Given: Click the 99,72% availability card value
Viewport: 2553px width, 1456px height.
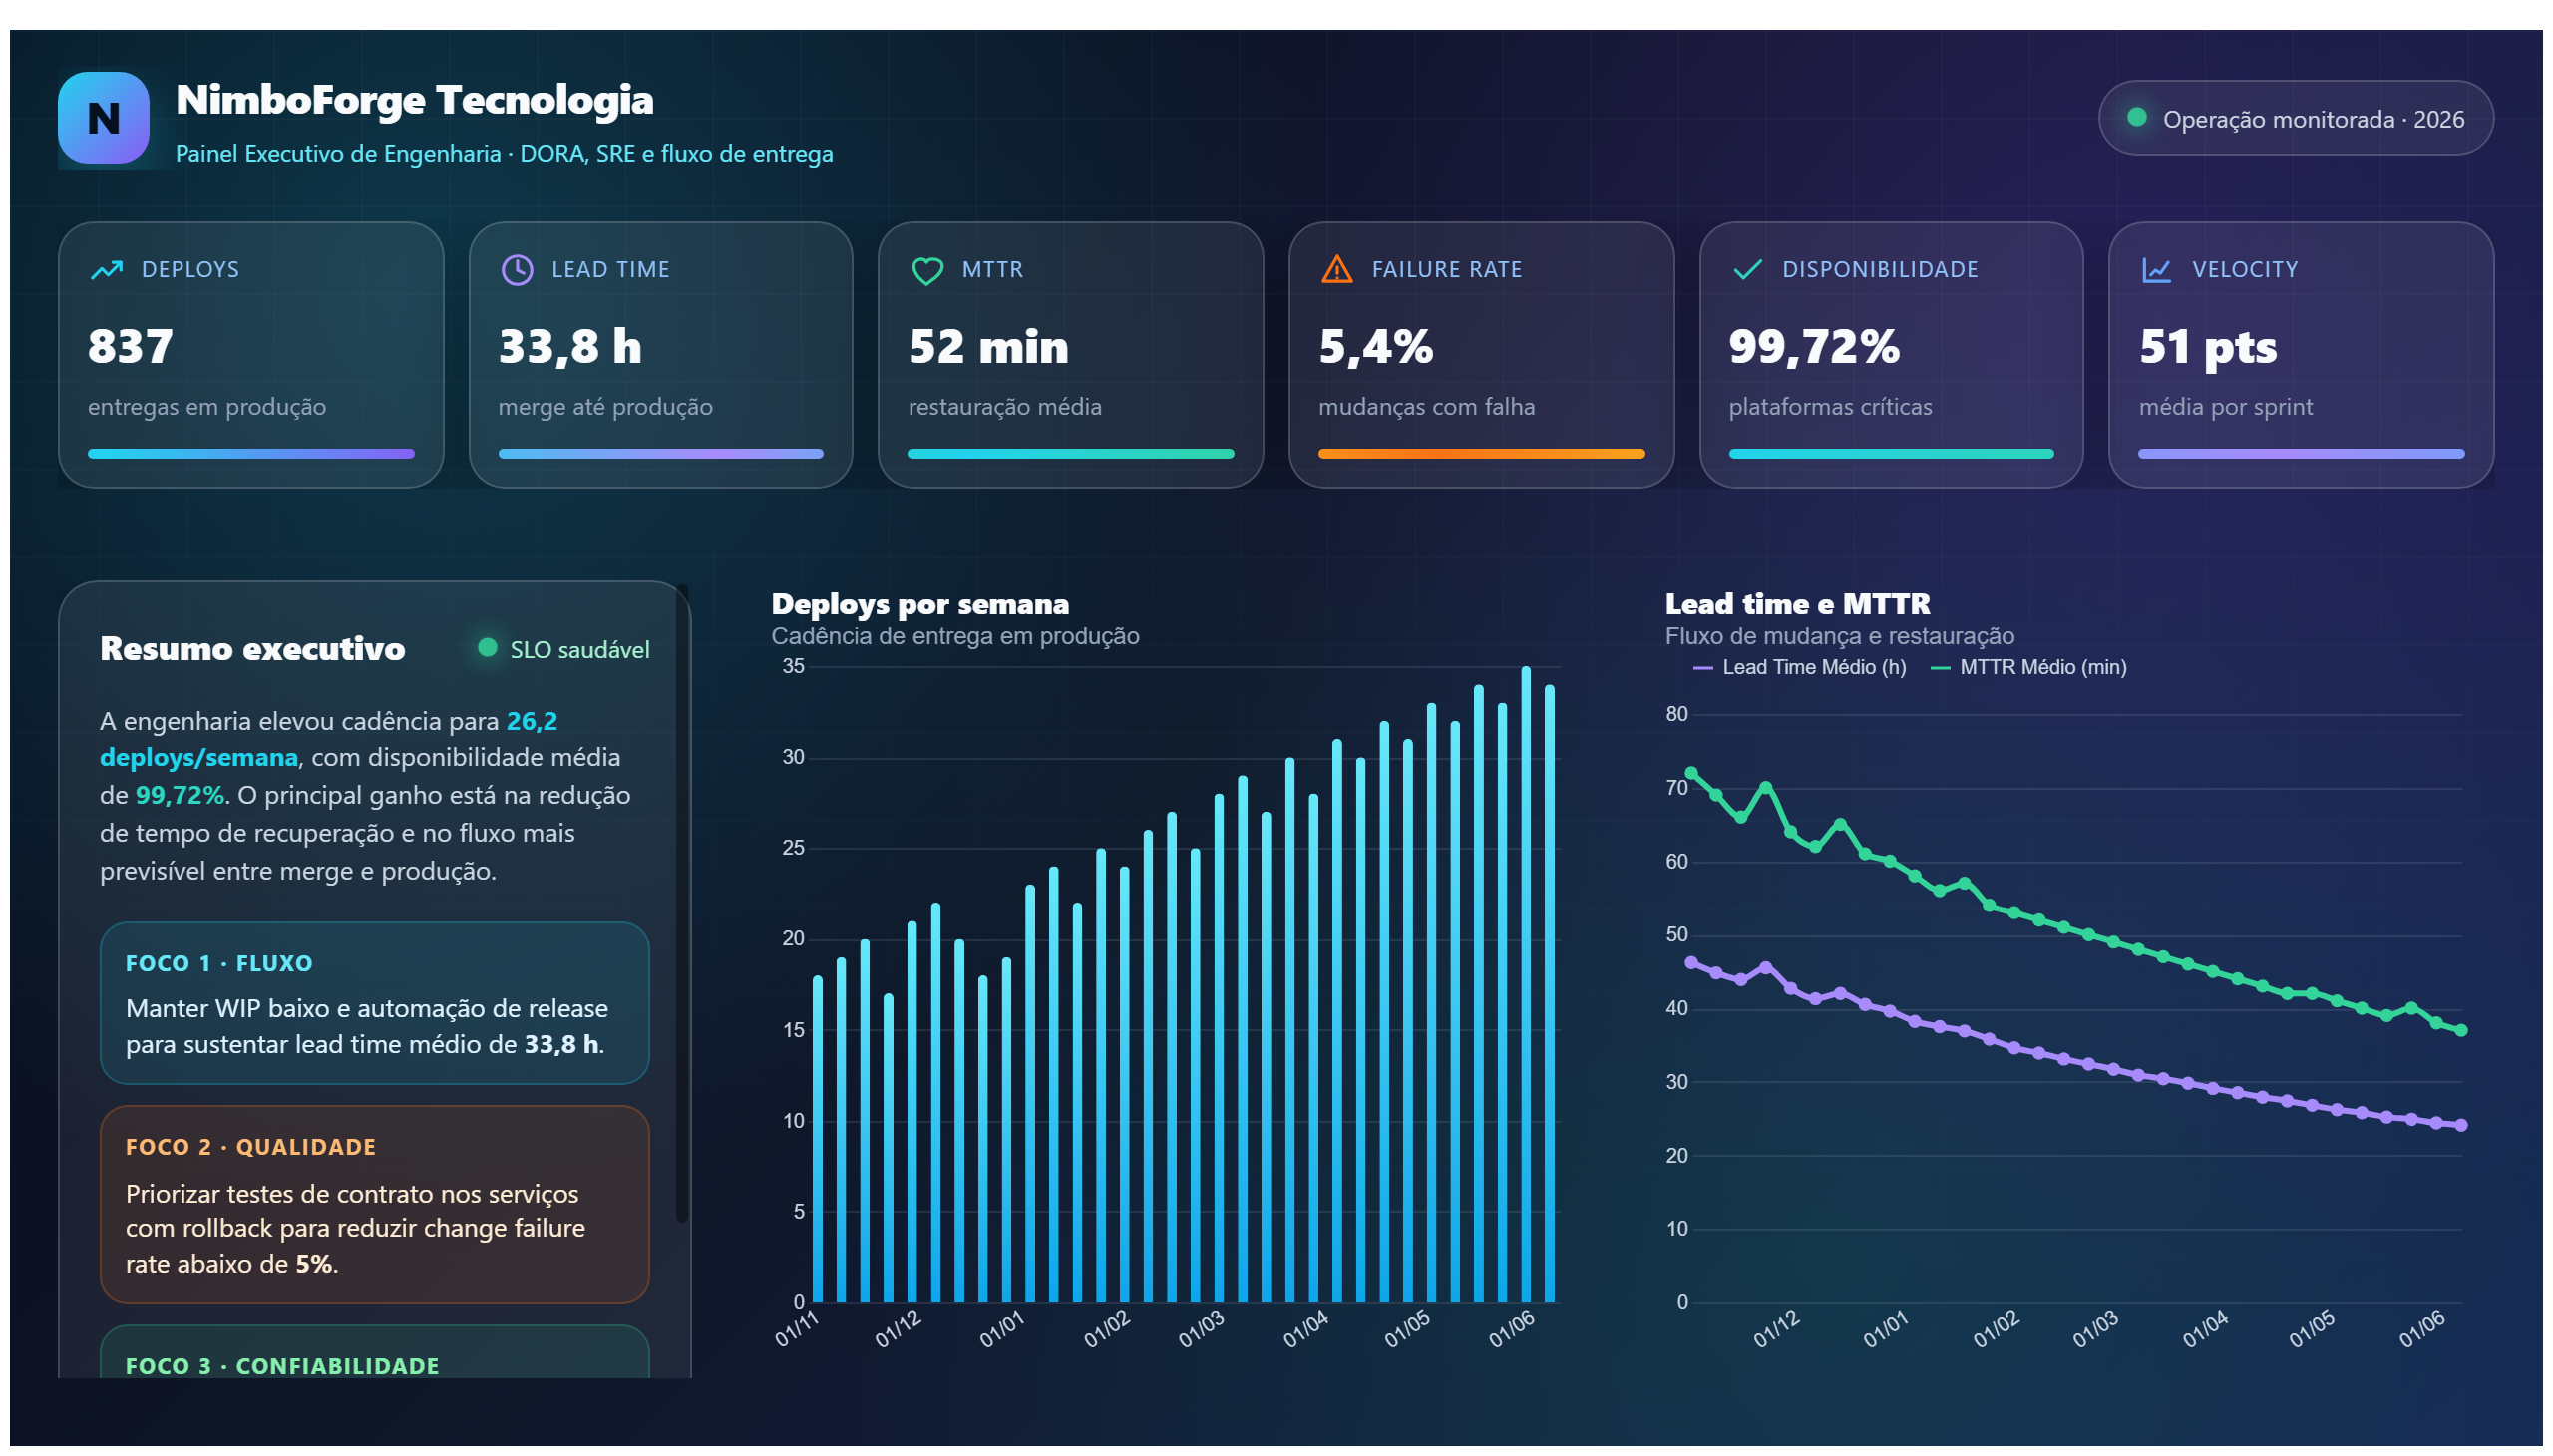Looking at the screenshot, I should [x=1815, y=347].
